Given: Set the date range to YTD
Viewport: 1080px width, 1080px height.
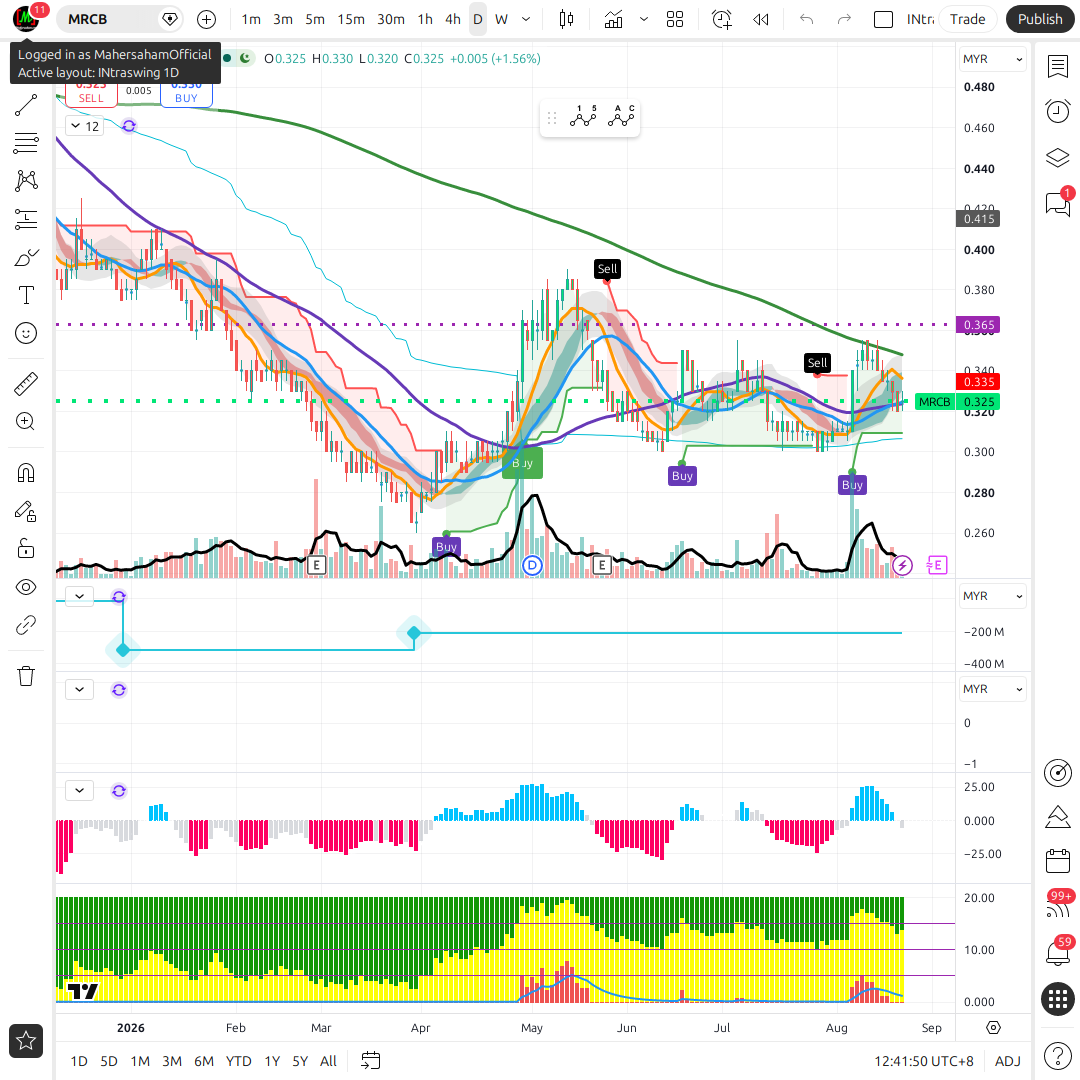Looking at the screenshot, I should tap(239, 1061).
